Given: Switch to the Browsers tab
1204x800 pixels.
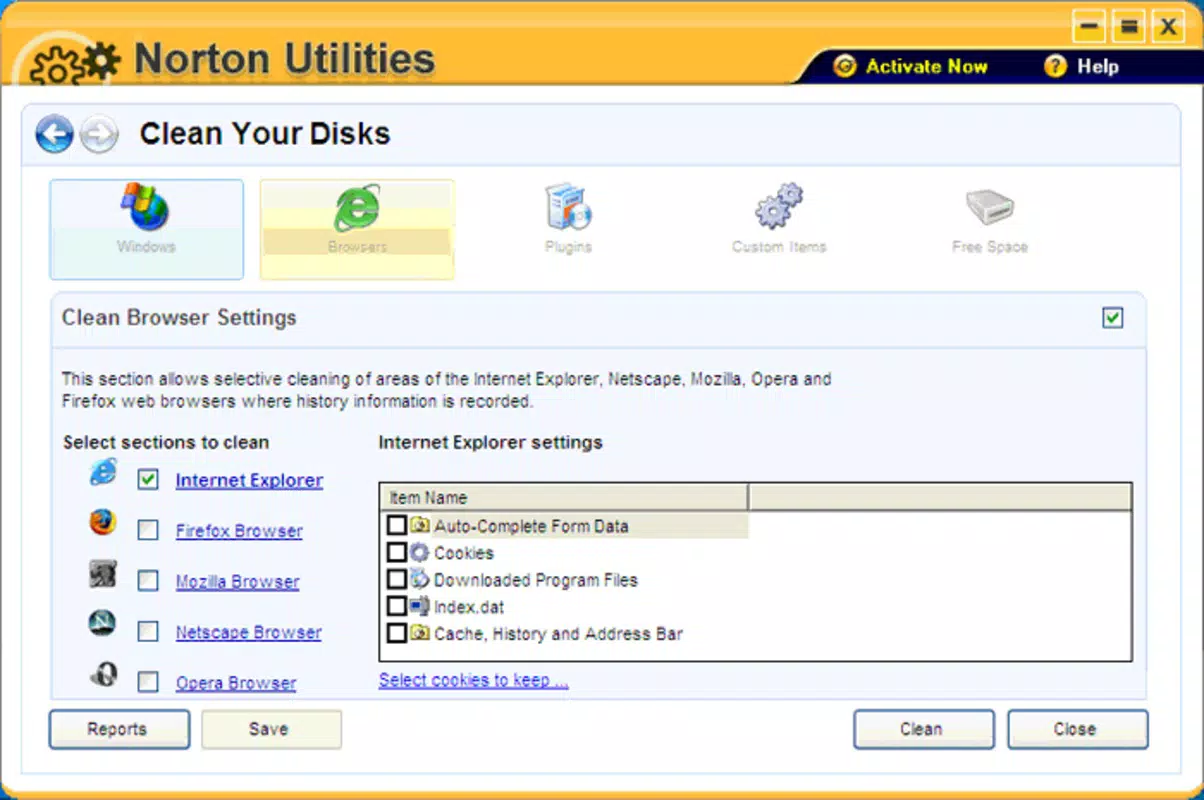Looking at the screenshot, I should [x=357, y=229].
